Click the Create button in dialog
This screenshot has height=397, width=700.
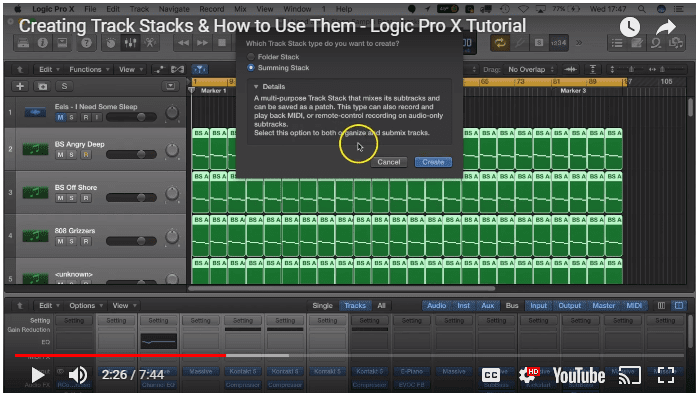(x=433, y=162)
